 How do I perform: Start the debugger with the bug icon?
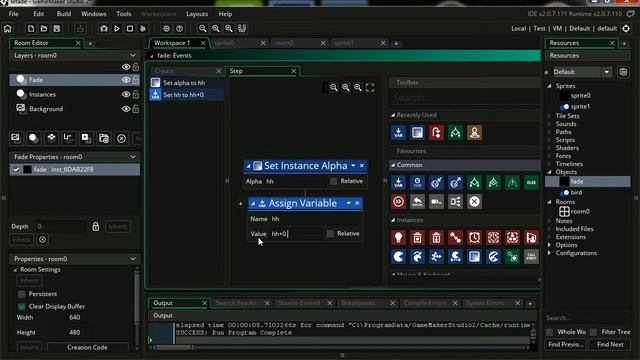tap(104, 29)
